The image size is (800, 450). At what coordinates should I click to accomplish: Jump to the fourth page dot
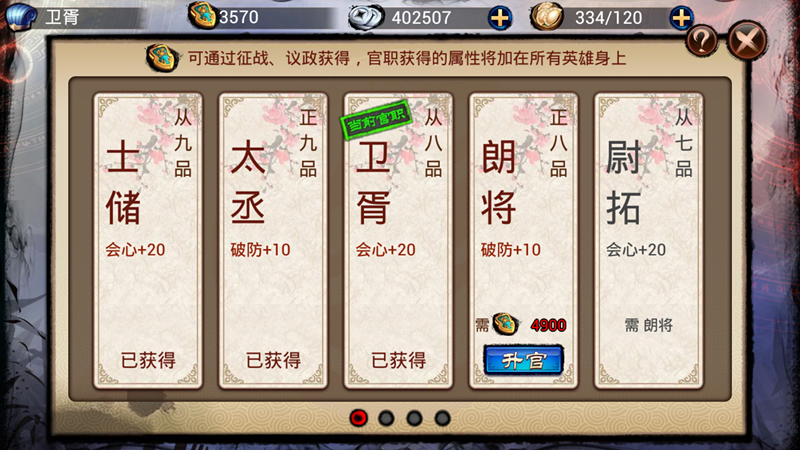(442, 418)
